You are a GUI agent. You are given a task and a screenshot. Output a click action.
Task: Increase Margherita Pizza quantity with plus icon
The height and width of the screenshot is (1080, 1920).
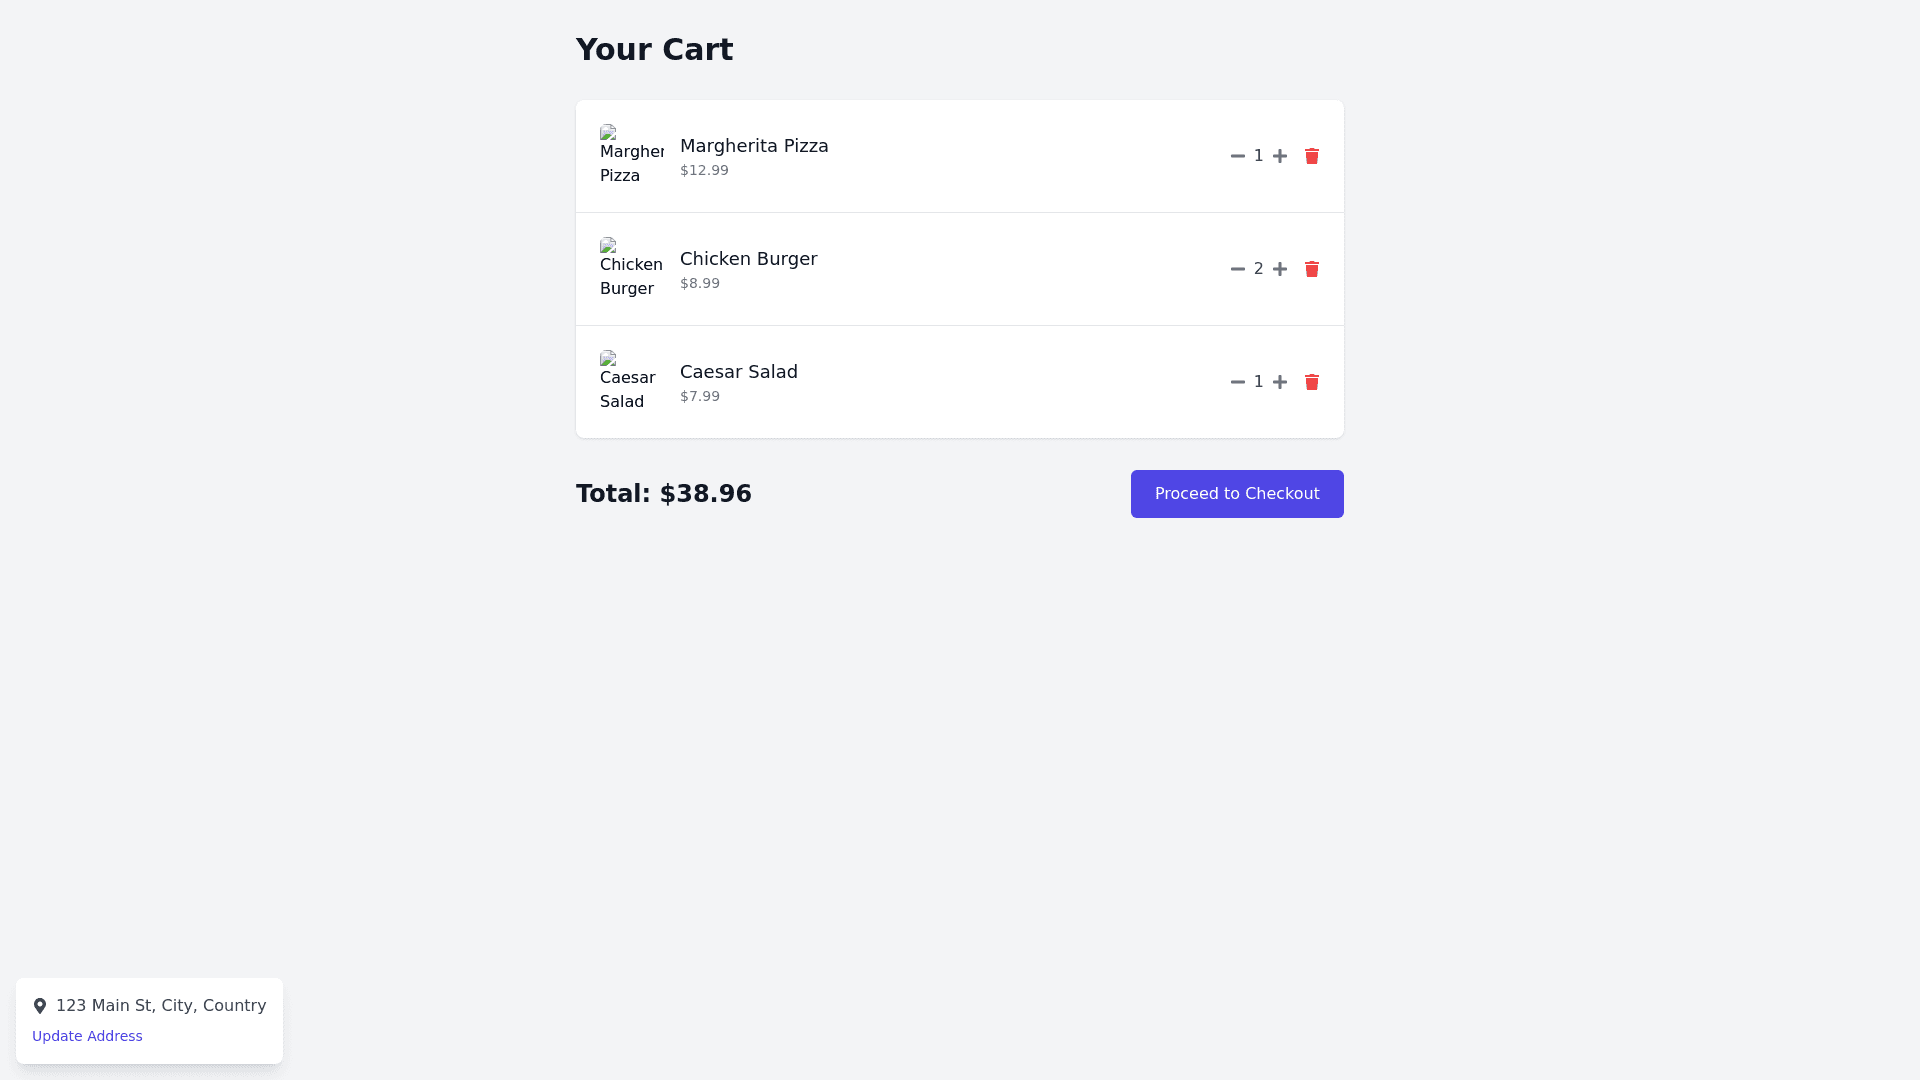coord(1280,156)
